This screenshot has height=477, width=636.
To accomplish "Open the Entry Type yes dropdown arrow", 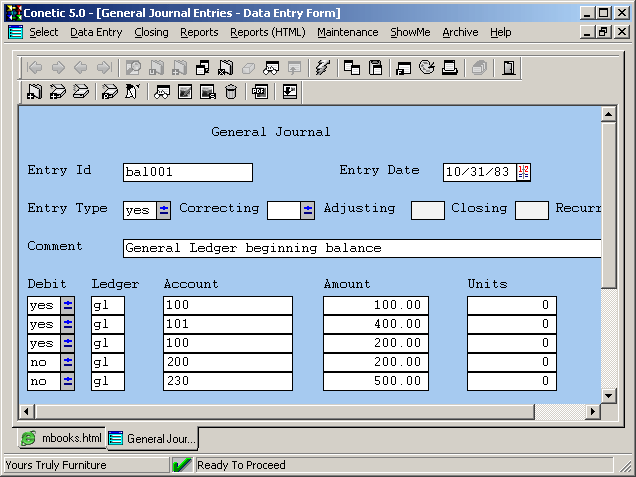I will [164, 210].
